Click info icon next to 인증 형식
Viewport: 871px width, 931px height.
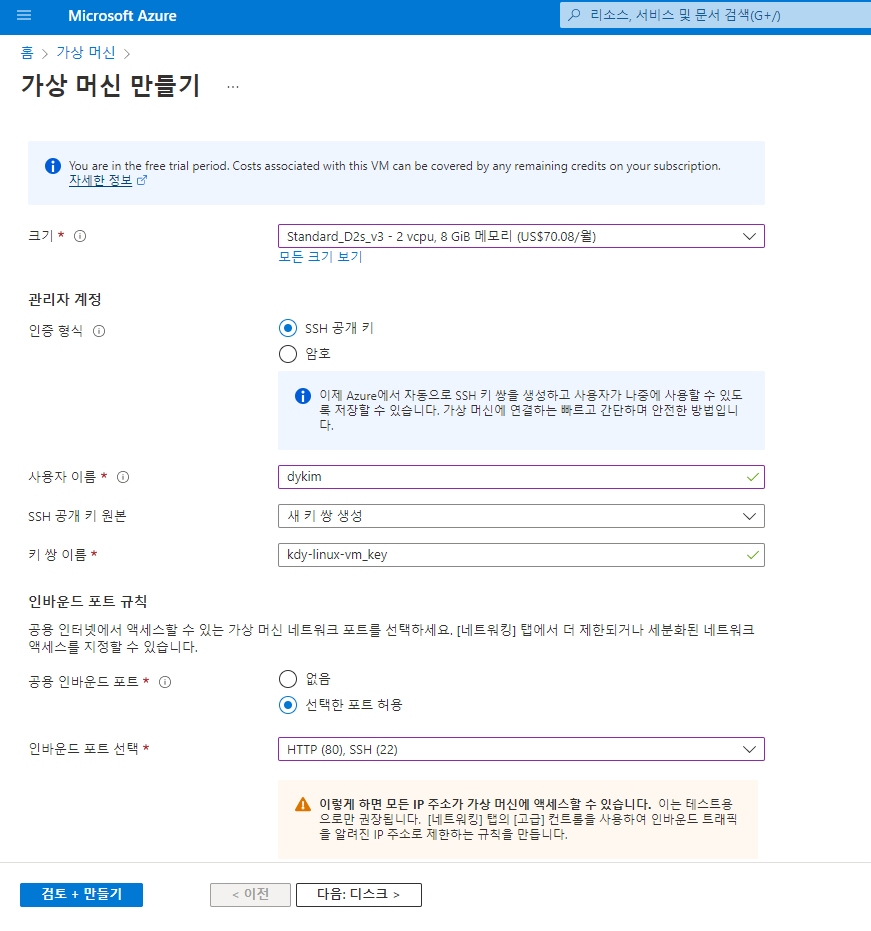[x=99, y=331]
